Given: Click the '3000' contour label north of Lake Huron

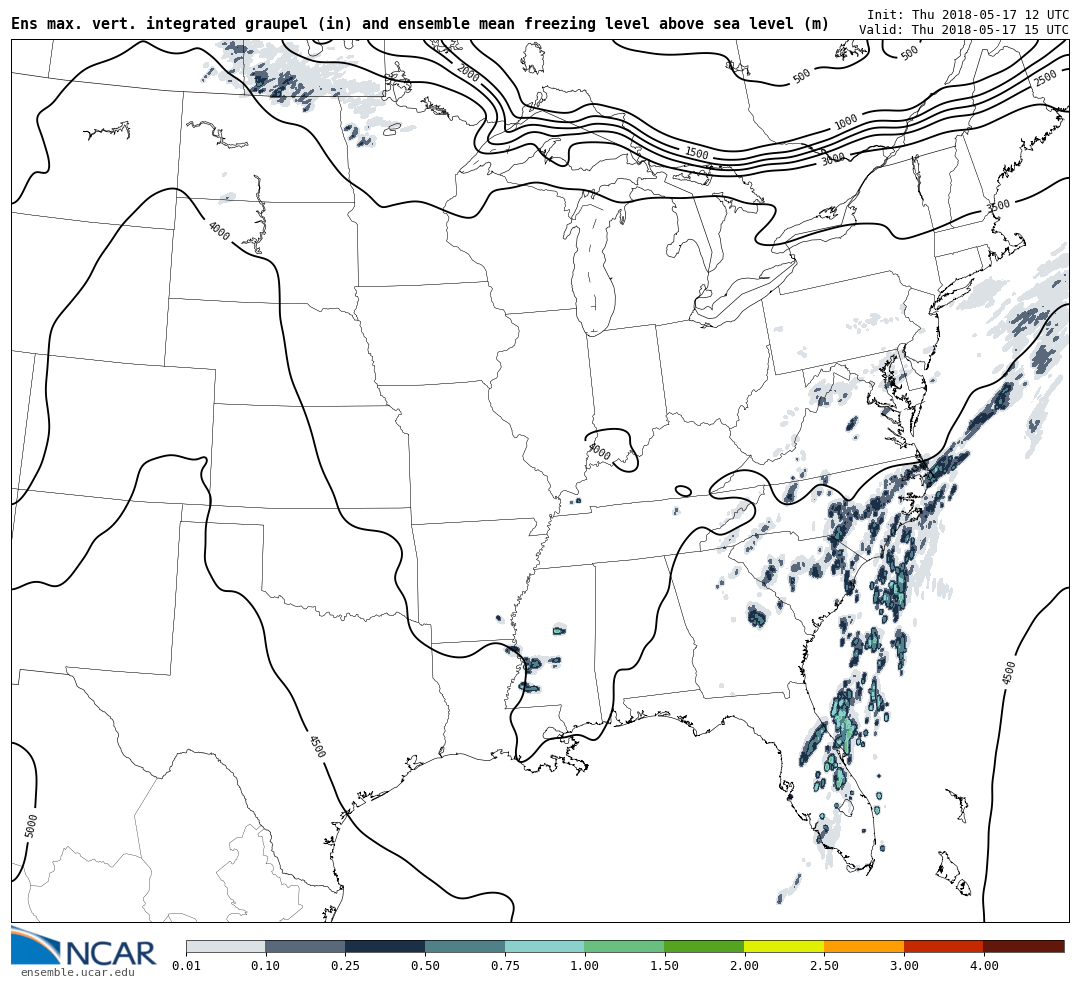Looking at the screenshot, I should point(833,160).
